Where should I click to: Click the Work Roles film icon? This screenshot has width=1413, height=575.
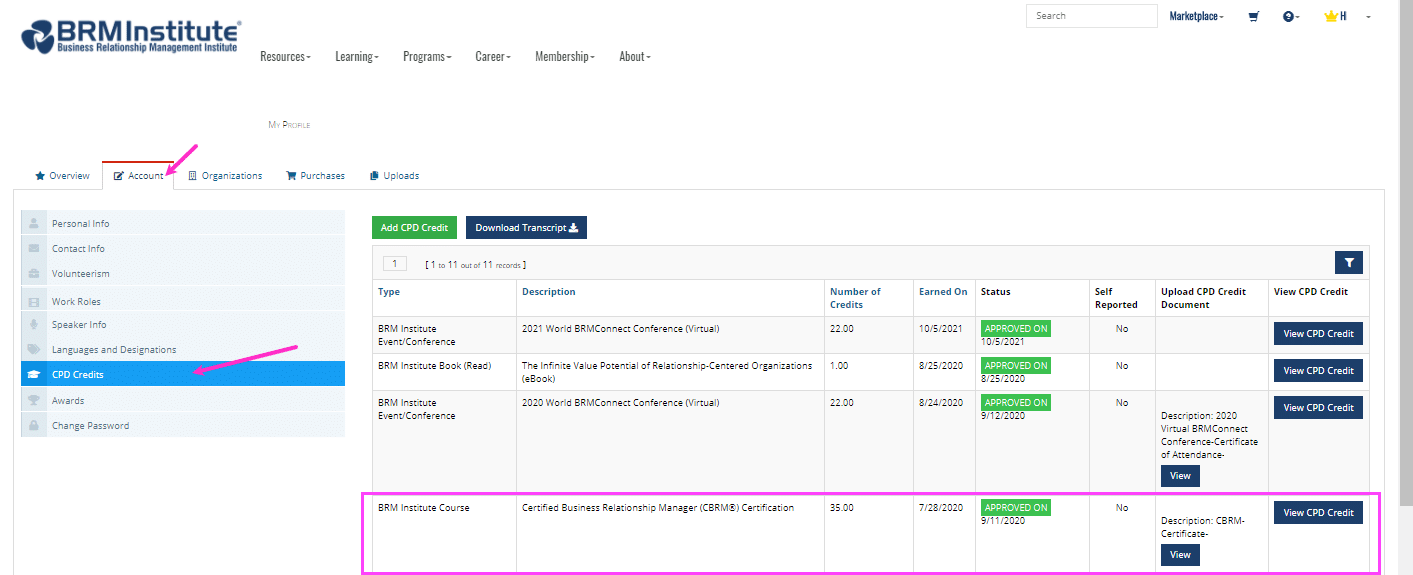pos(34,301)
